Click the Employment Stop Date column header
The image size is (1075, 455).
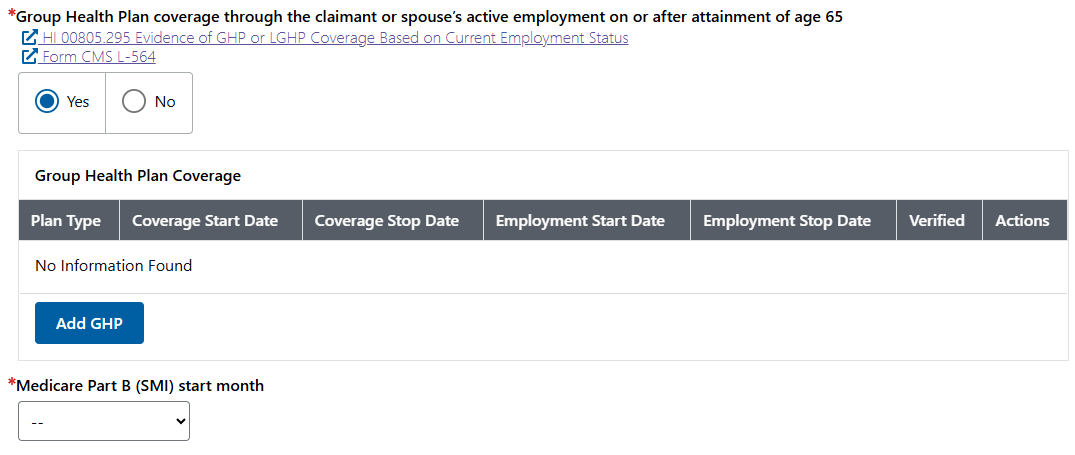point(787,221)
